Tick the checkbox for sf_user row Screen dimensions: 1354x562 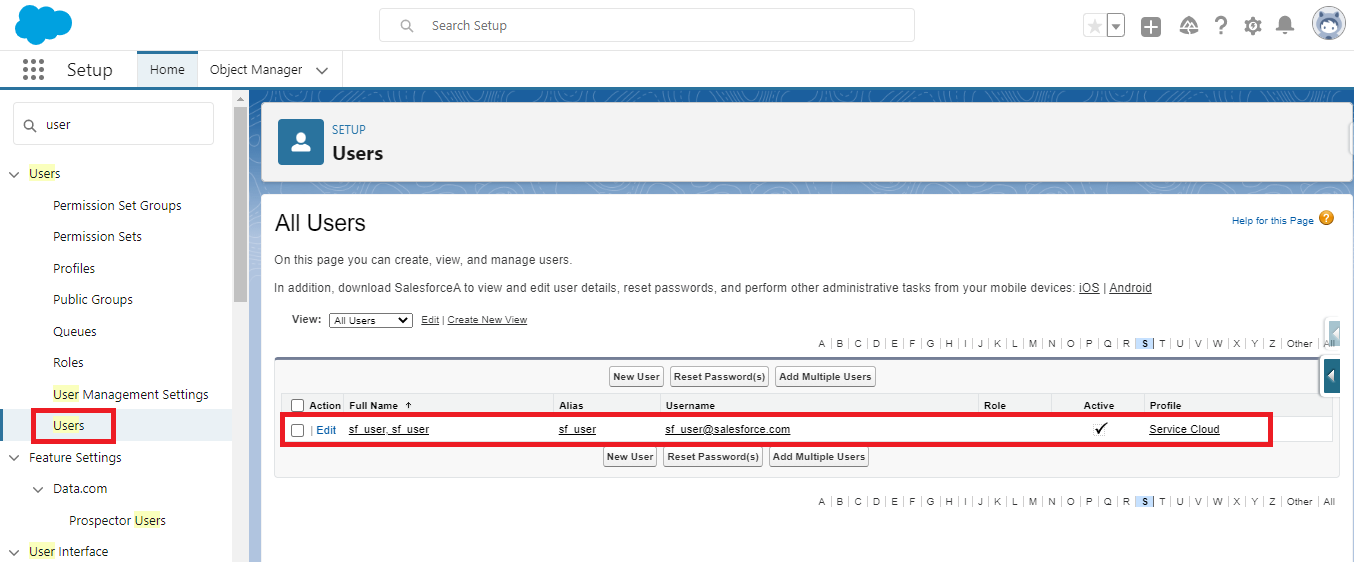[297, 430]
